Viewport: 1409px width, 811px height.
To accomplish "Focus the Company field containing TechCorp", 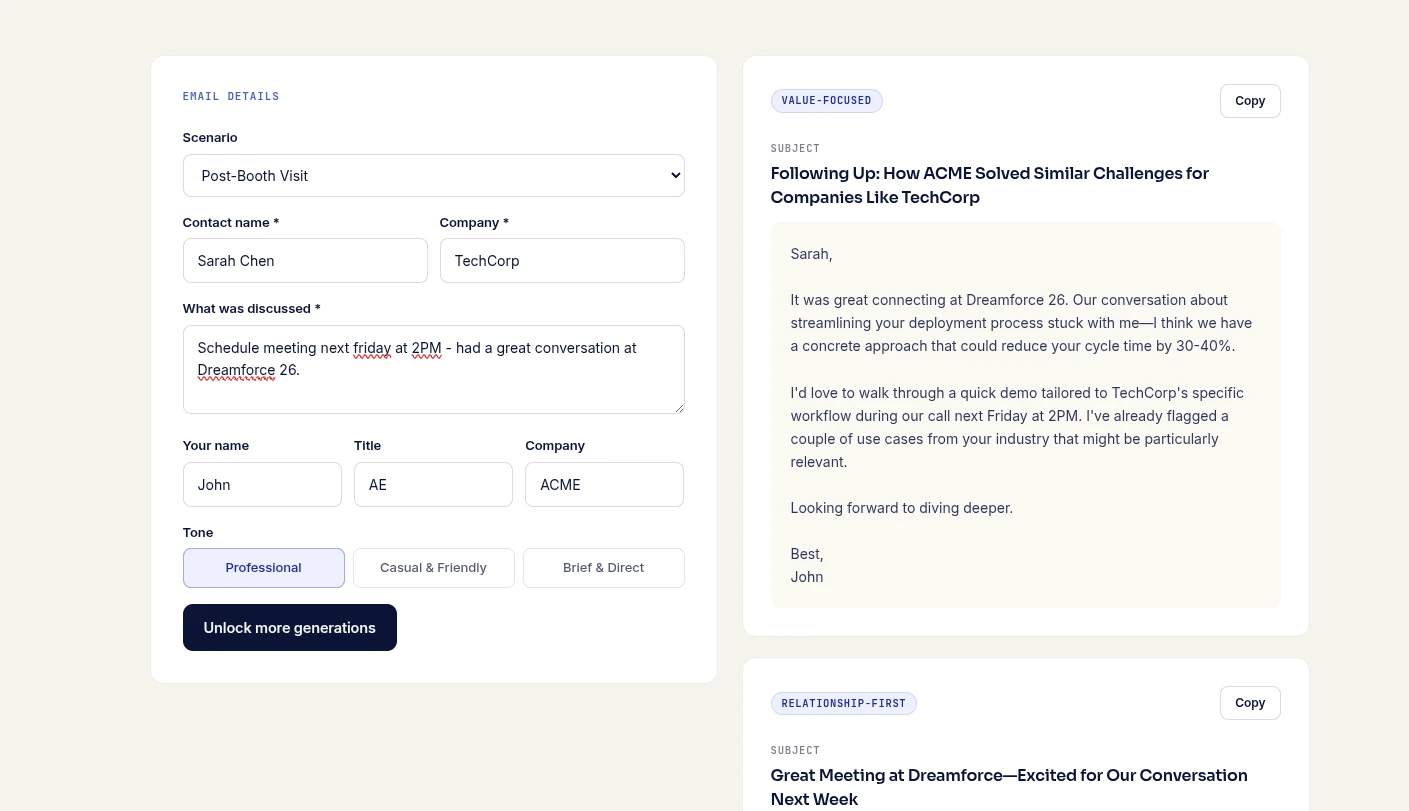I will [x=562, y=260].
